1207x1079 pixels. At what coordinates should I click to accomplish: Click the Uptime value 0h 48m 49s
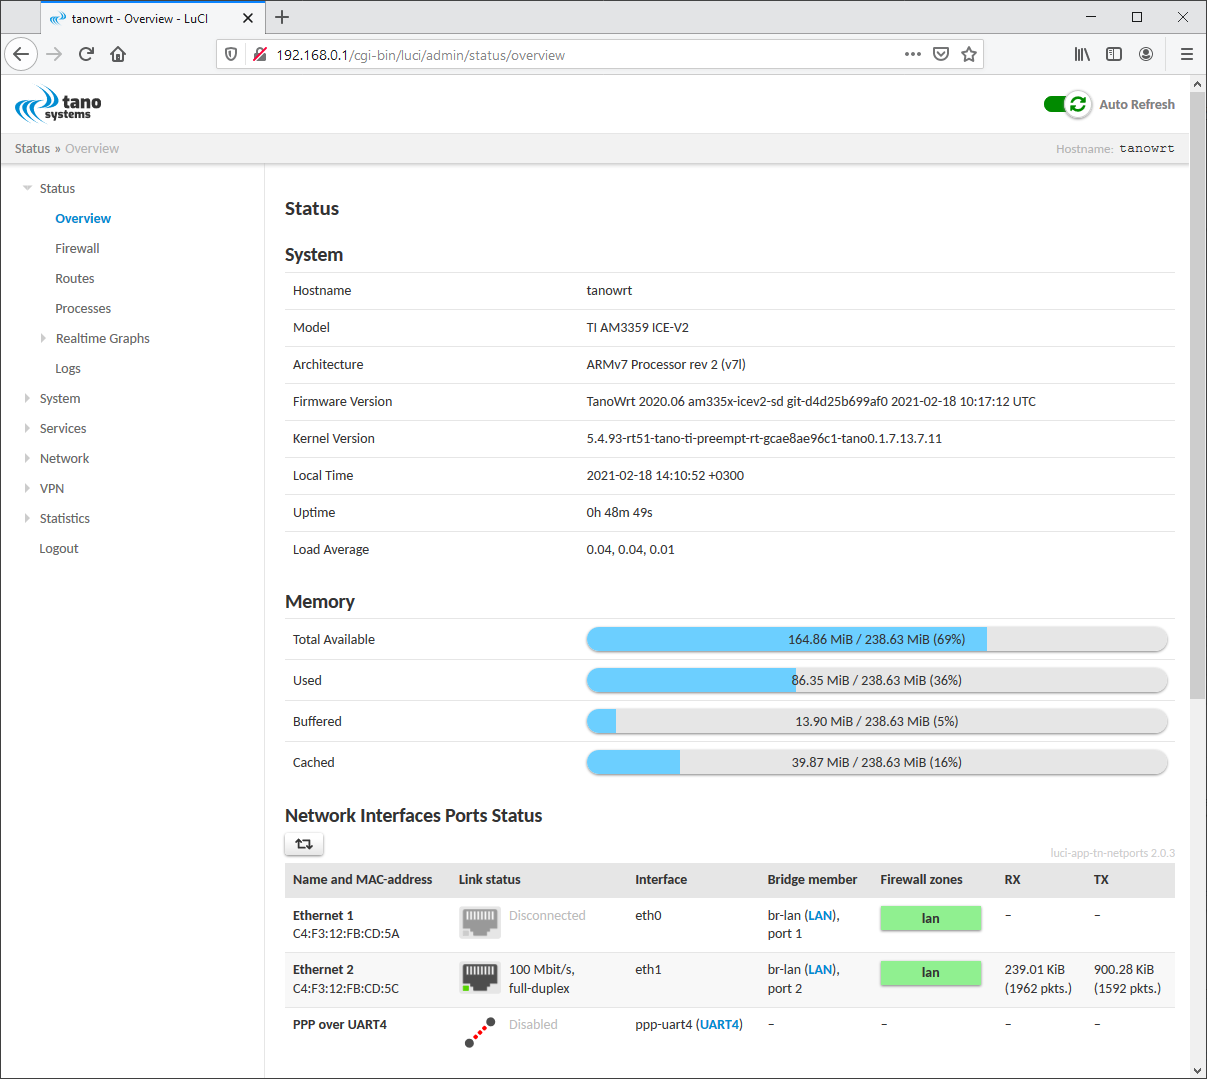pyautogui.click(x=619, y=512)
